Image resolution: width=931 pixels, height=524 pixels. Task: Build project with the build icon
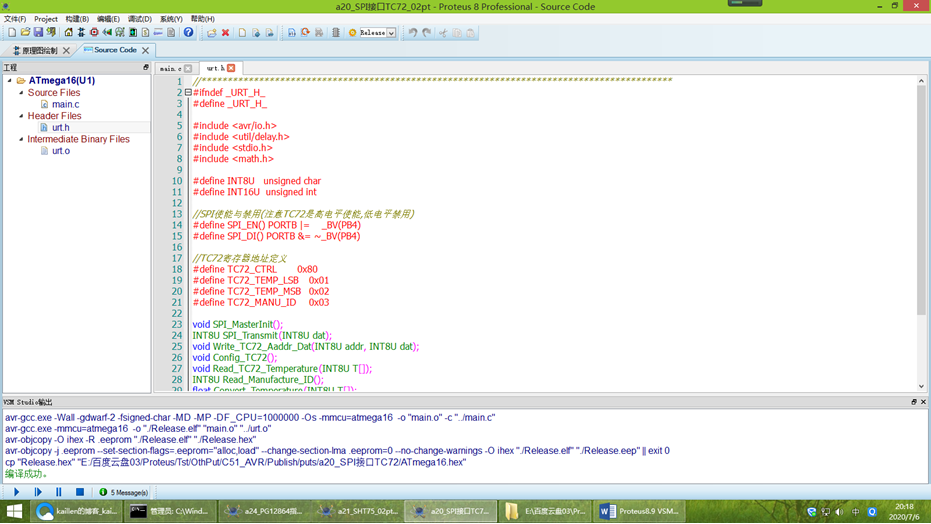pos(292,33)
